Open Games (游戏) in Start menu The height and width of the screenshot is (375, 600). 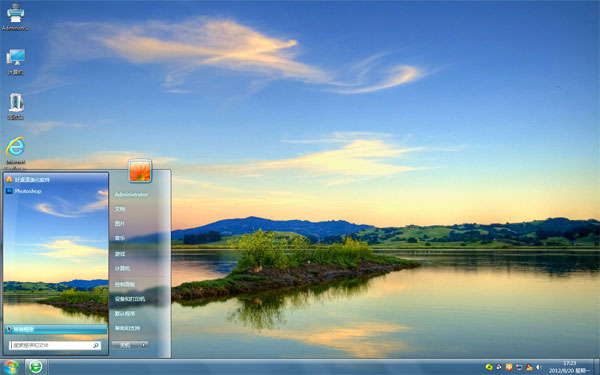pyautogui.click(x=120, y=254)
